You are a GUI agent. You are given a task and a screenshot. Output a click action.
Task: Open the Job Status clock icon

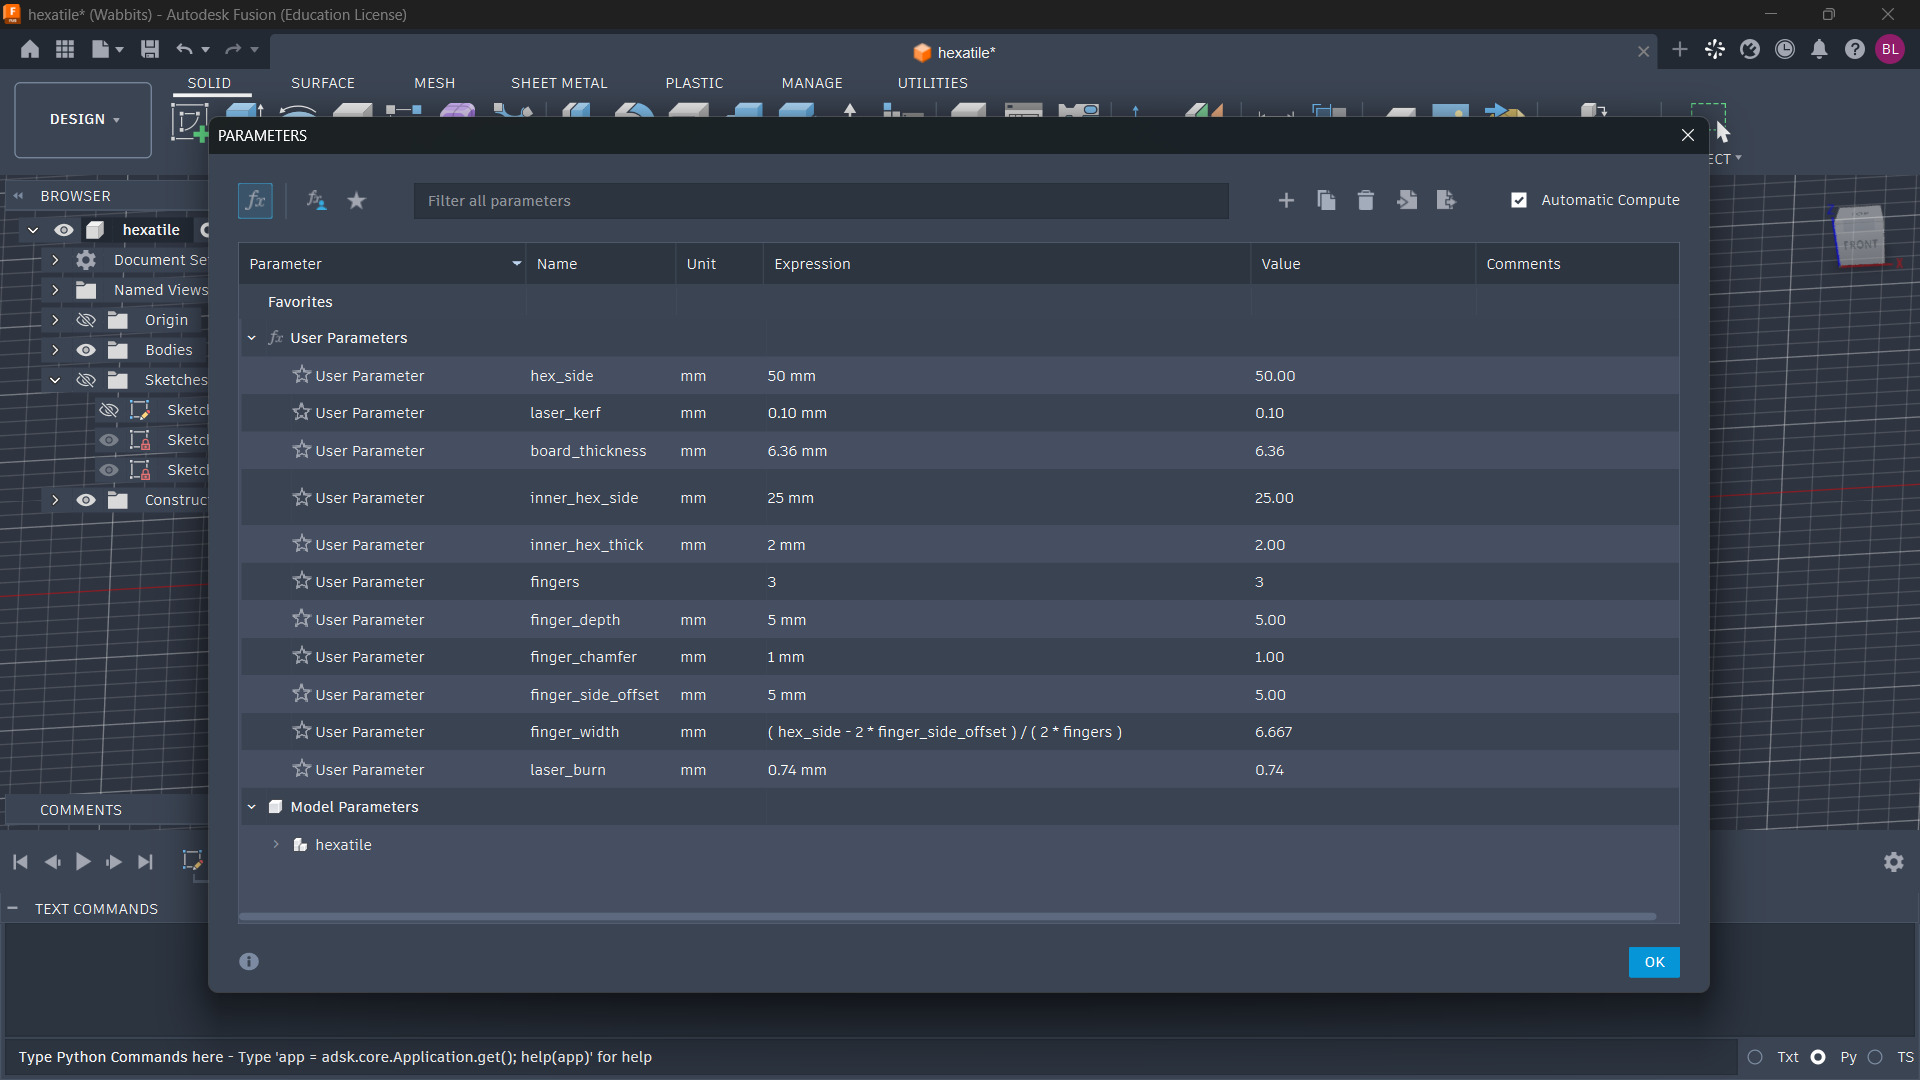pos(1785,49)
